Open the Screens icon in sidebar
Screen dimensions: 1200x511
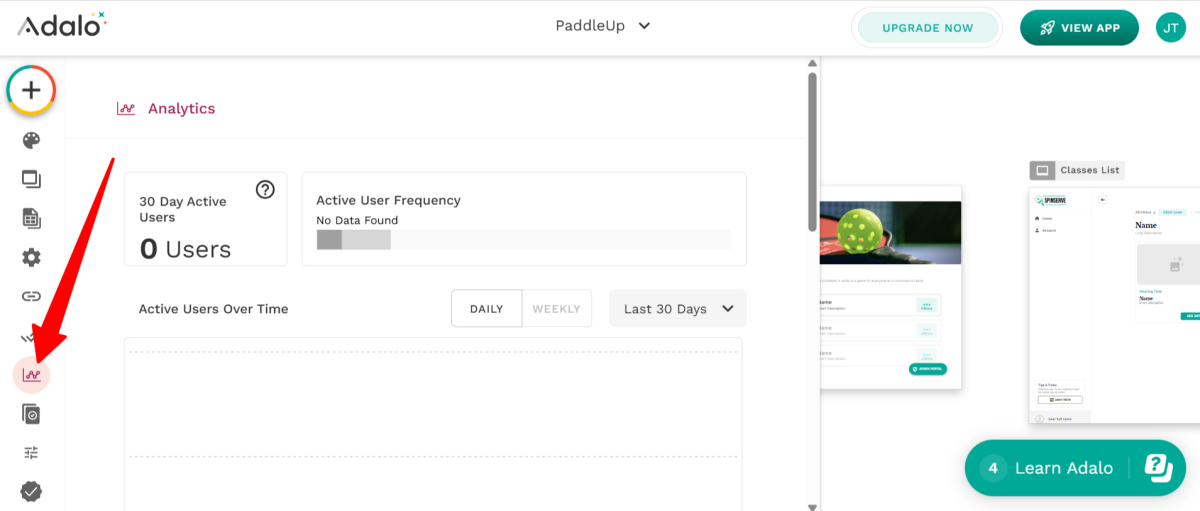click(x=31, y=180)
